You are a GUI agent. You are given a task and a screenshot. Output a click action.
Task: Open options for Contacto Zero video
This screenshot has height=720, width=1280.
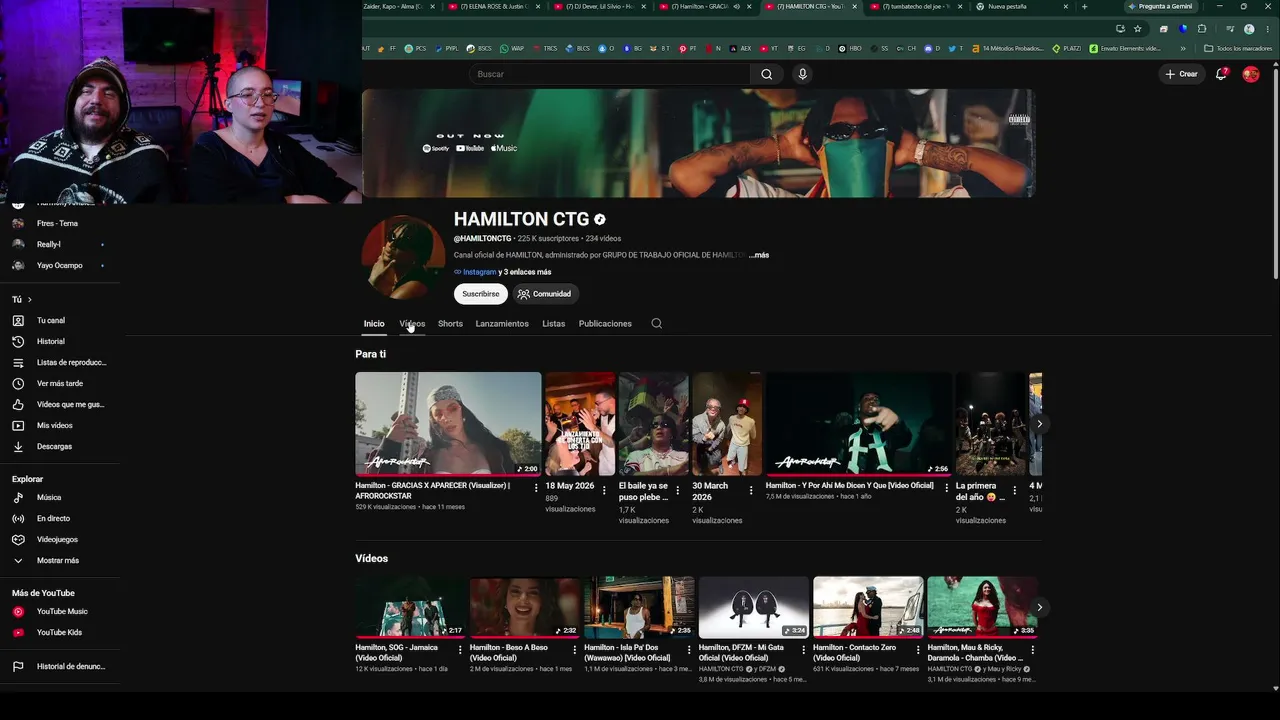918,650
